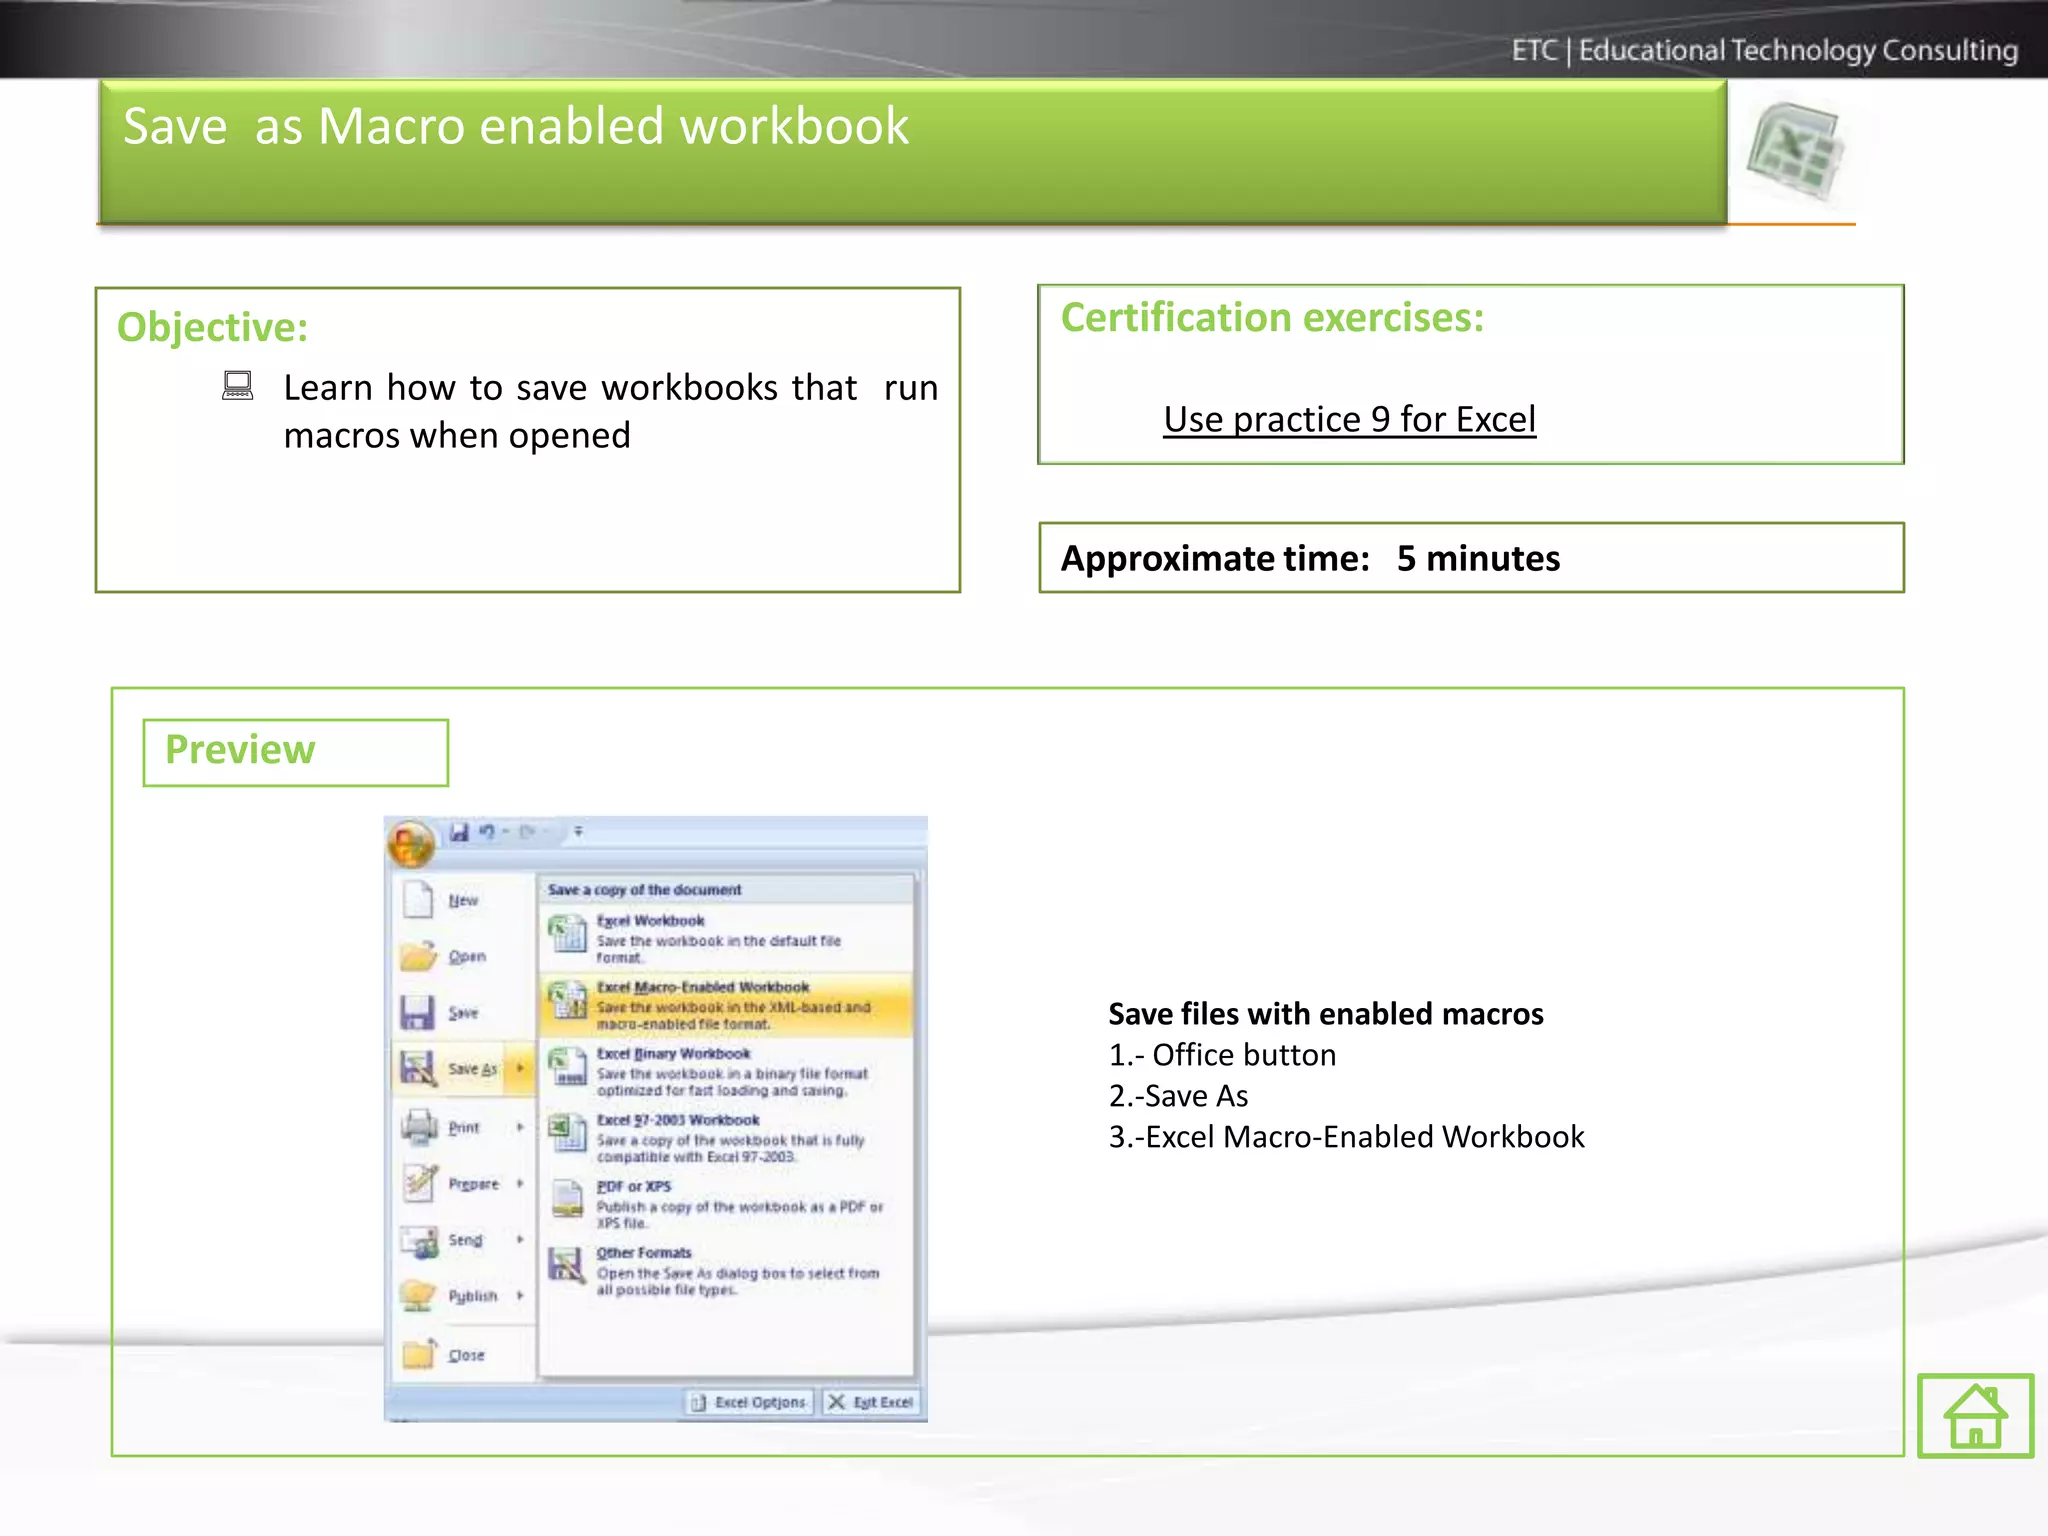
Task: Click the Open folder icon
Action: (418, 956)
